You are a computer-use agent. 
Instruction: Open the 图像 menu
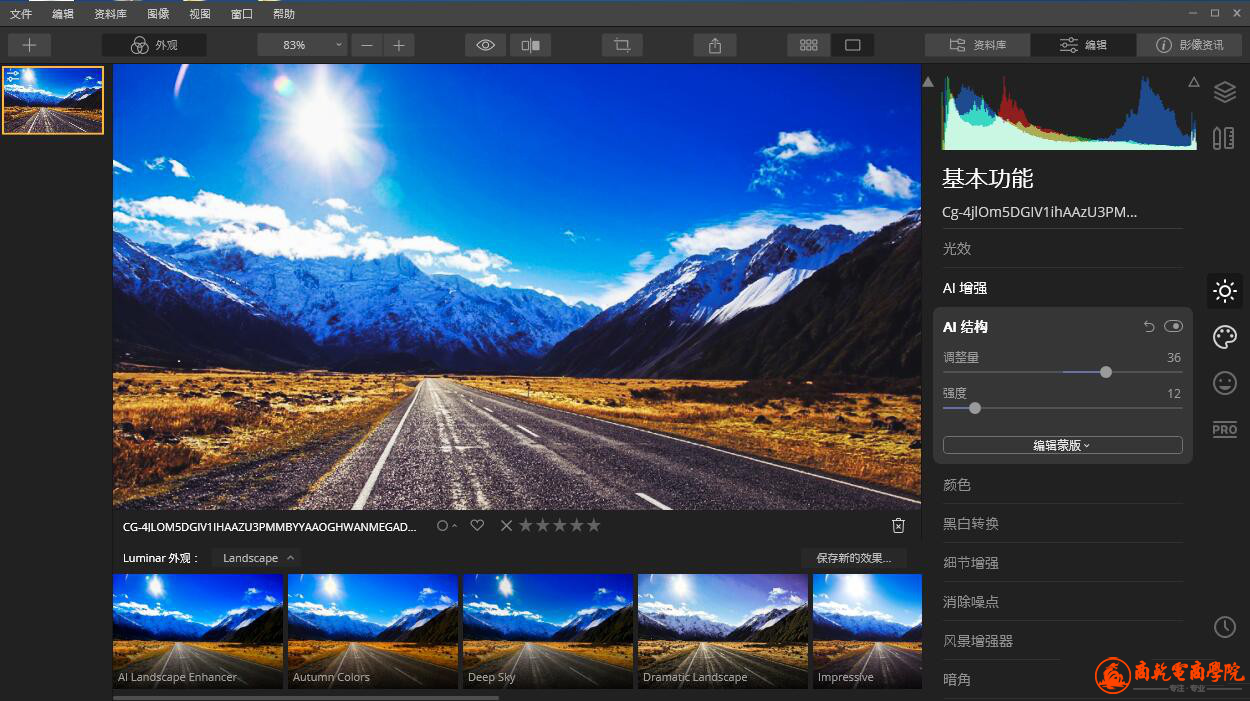(158, 14)
